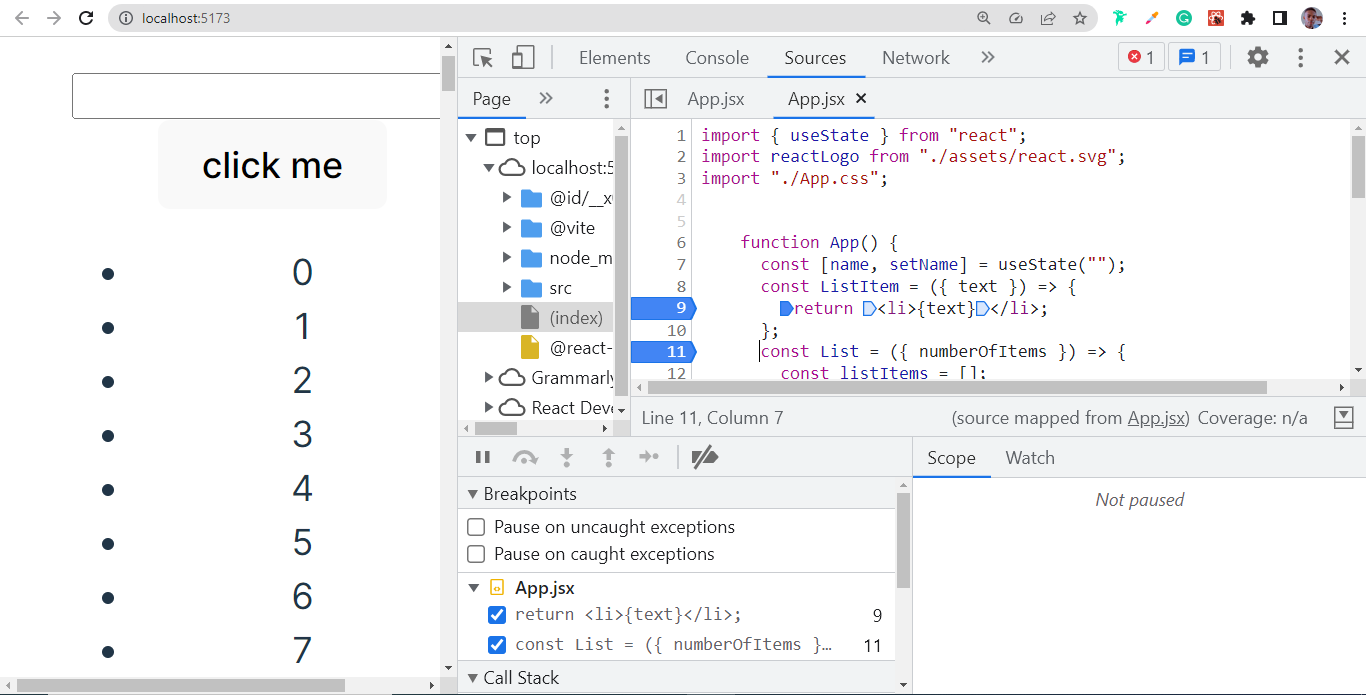This screenshot has height=695, width=1366.
Task: Disable the line 9 return breakpoint checkbox
Action: pyautogui.click(x=496, y=615)
